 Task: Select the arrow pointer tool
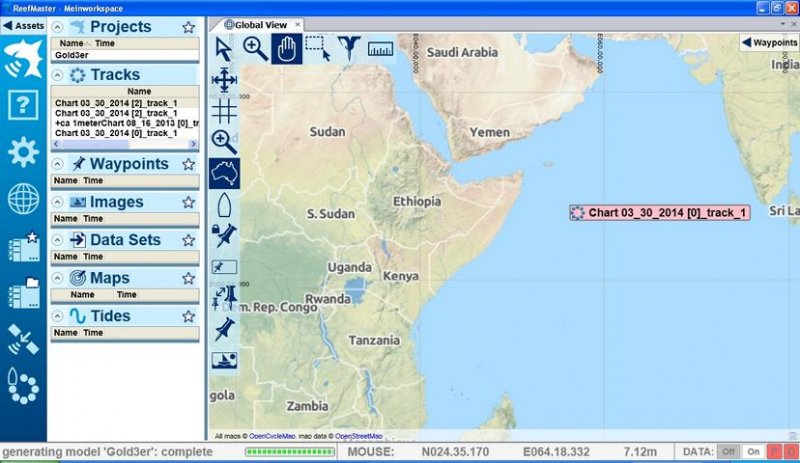point(224,48)
